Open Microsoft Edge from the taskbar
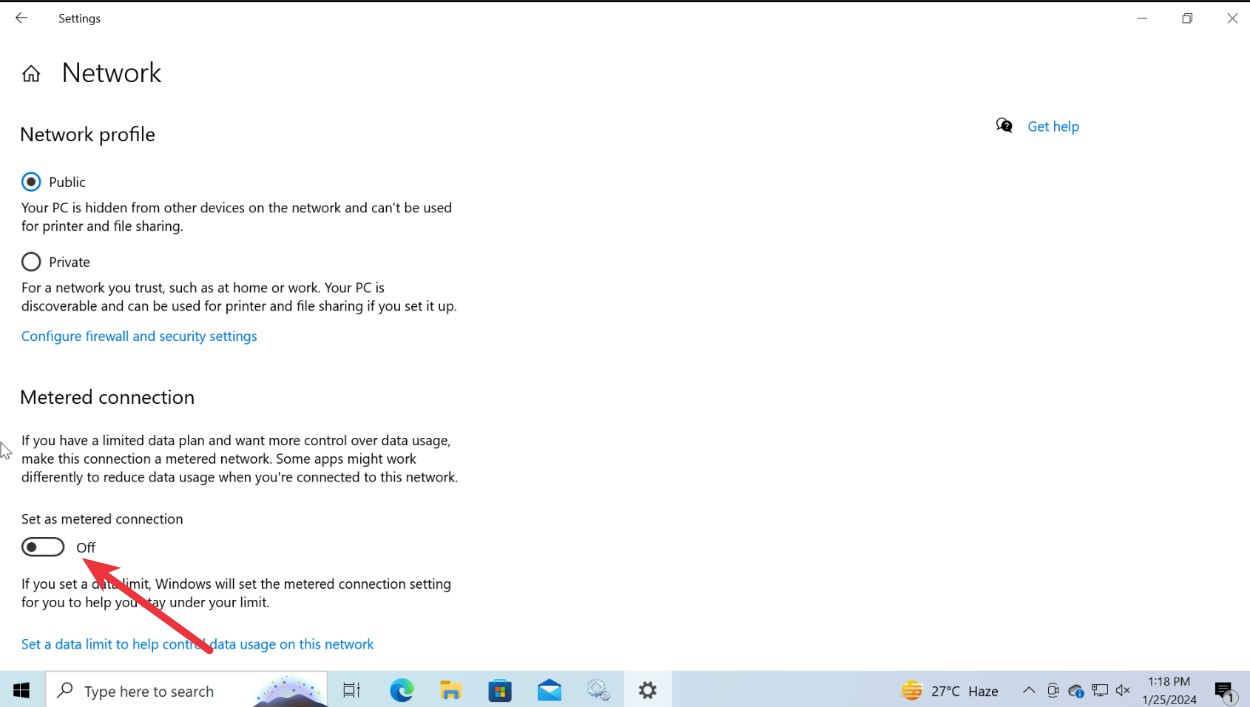The height and width of the screenshot is (707, 1250). tap(401, 690)
